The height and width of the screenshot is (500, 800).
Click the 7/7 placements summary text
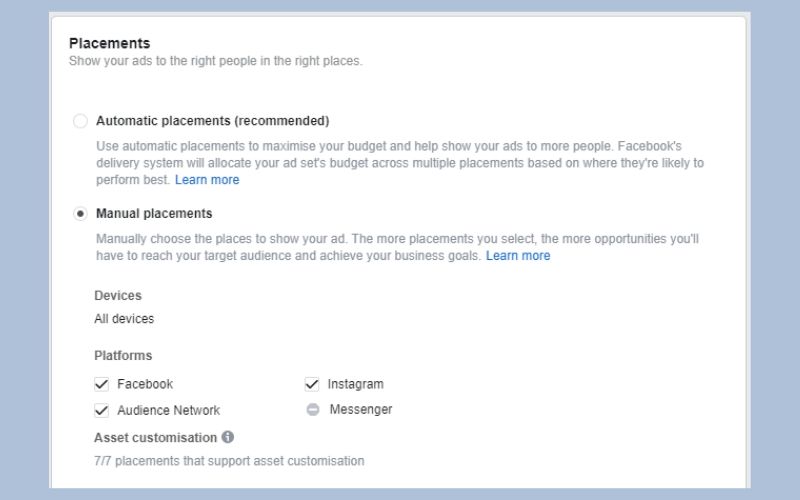click(x=229, y=461)
